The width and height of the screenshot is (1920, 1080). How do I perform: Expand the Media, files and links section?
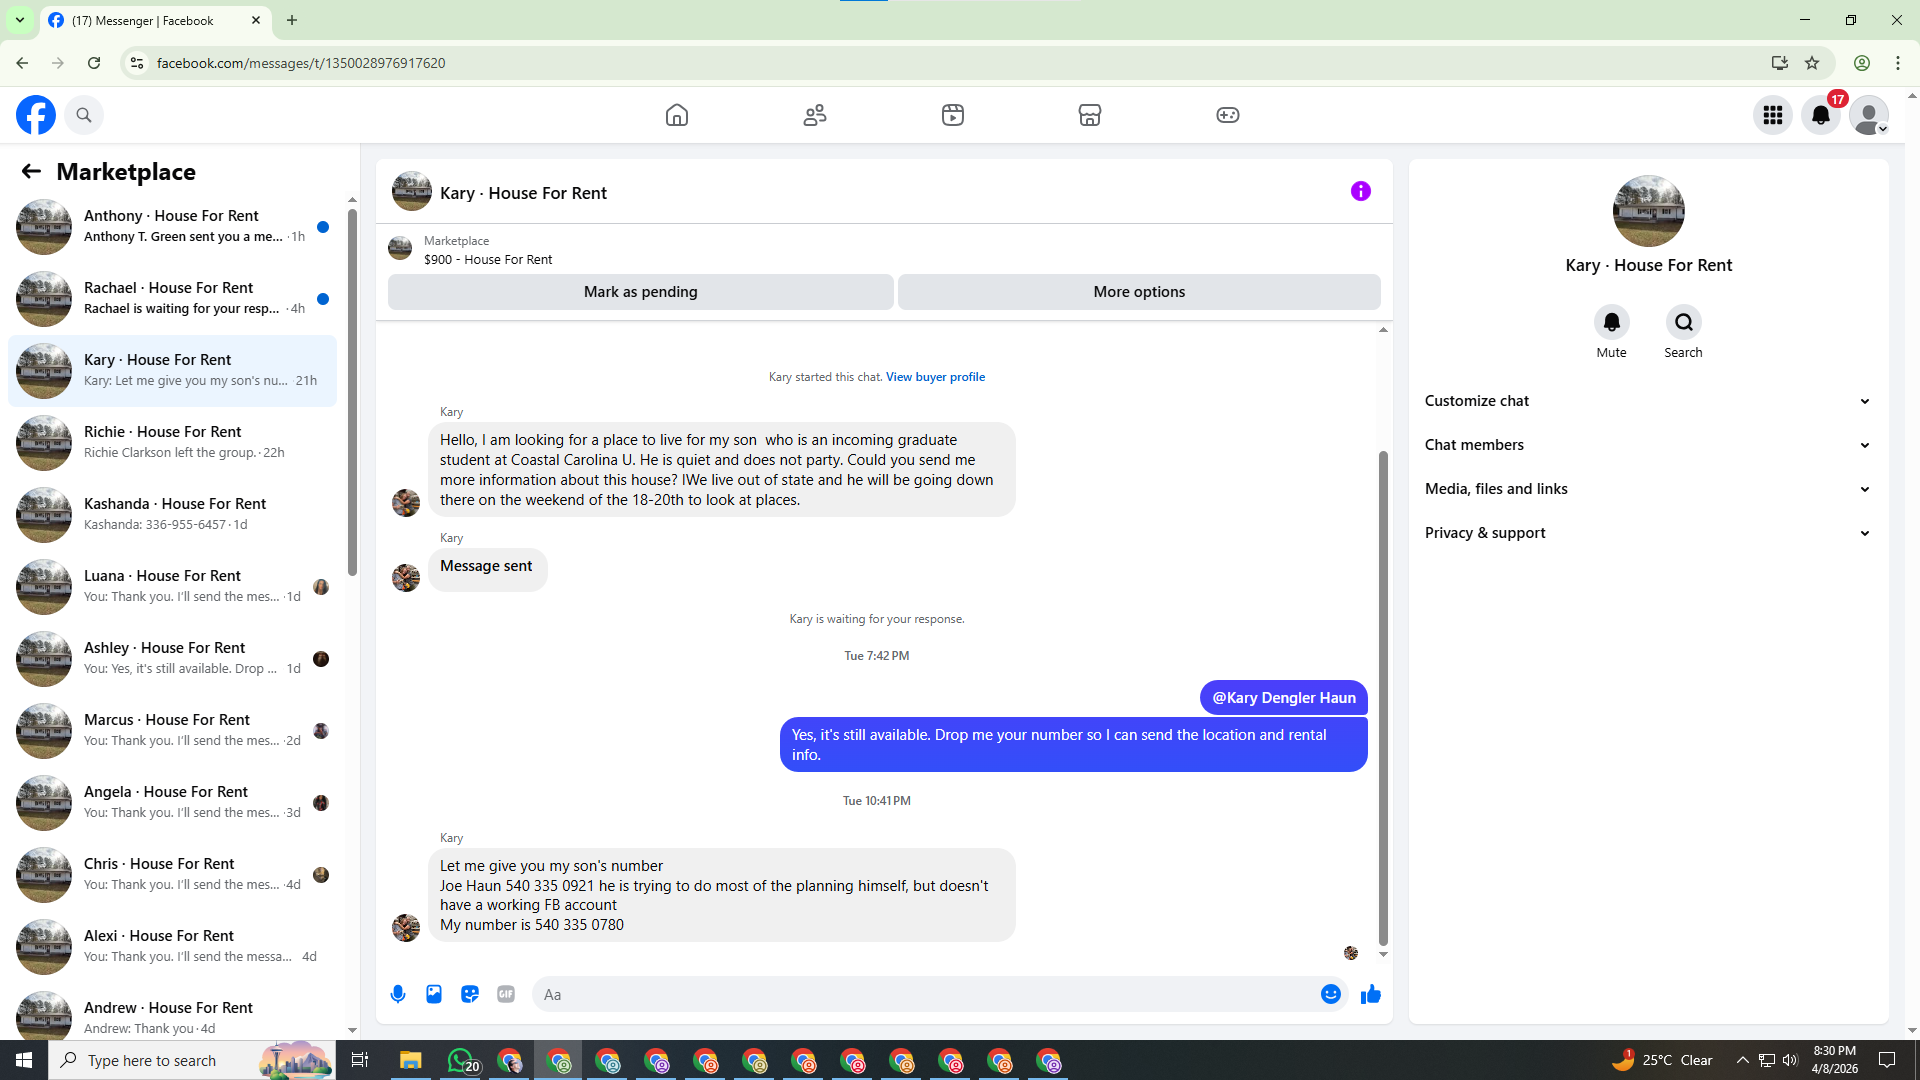point(1648,489)
